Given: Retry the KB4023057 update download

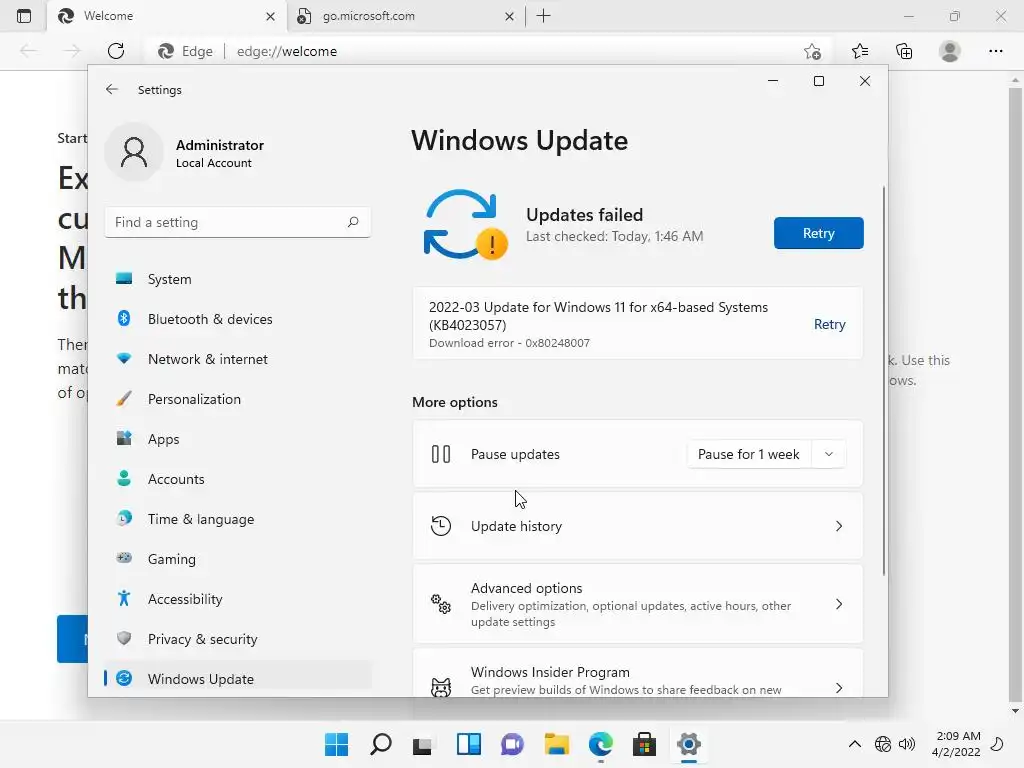Looking at the screenshot, I should coord(829,325).
